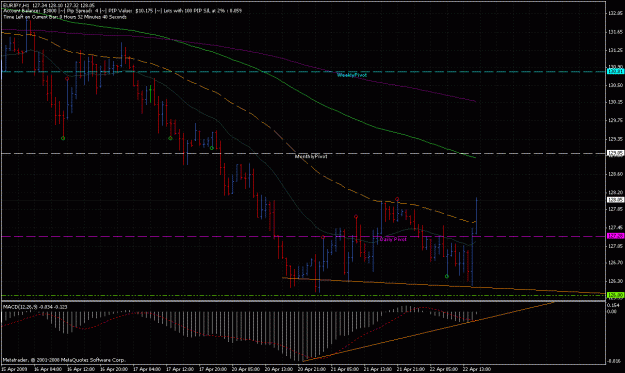625x373 pixels.
Task: Click the Time Left on Current Bar text
Action: [x=65, y=17]
